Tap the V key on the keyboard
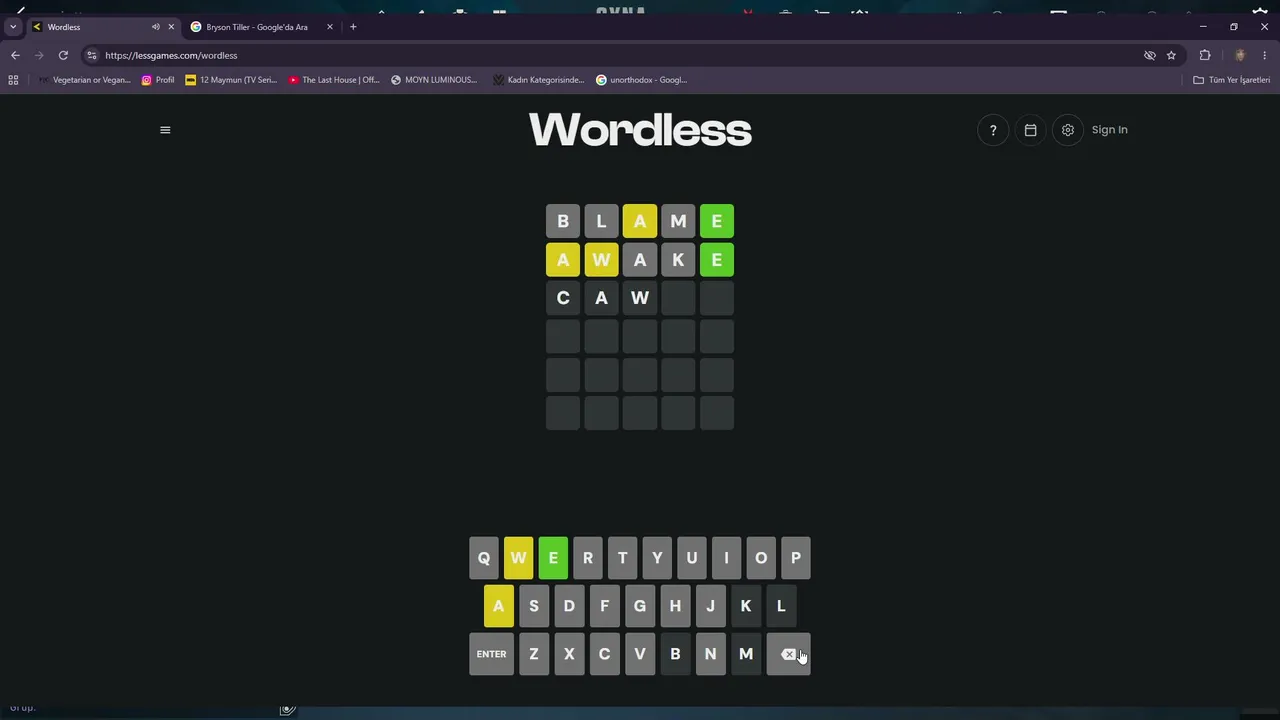 pos(640,654)
